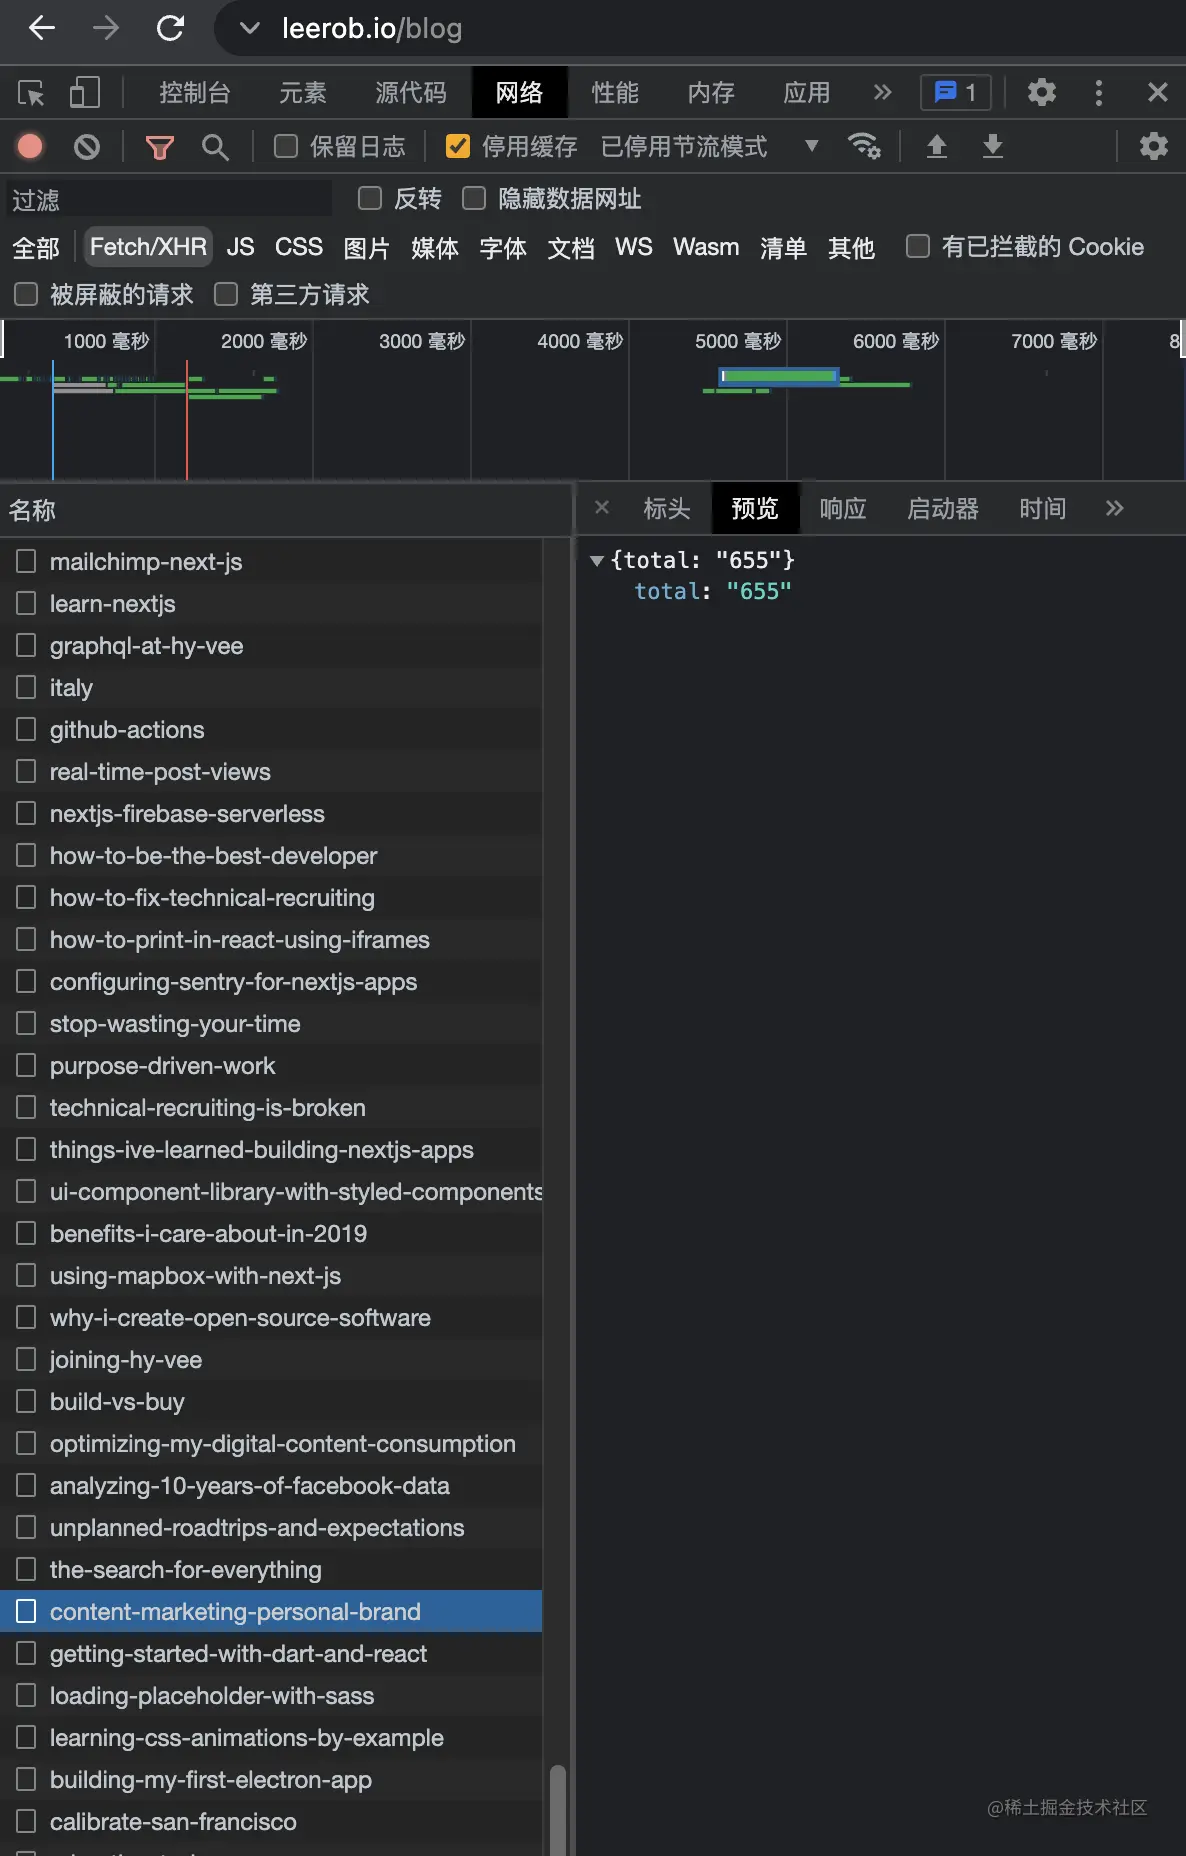This screenshot has height=1856, width=1186.
Task: Open the issues badge showing 1
Action: click(x=955, y=93)
